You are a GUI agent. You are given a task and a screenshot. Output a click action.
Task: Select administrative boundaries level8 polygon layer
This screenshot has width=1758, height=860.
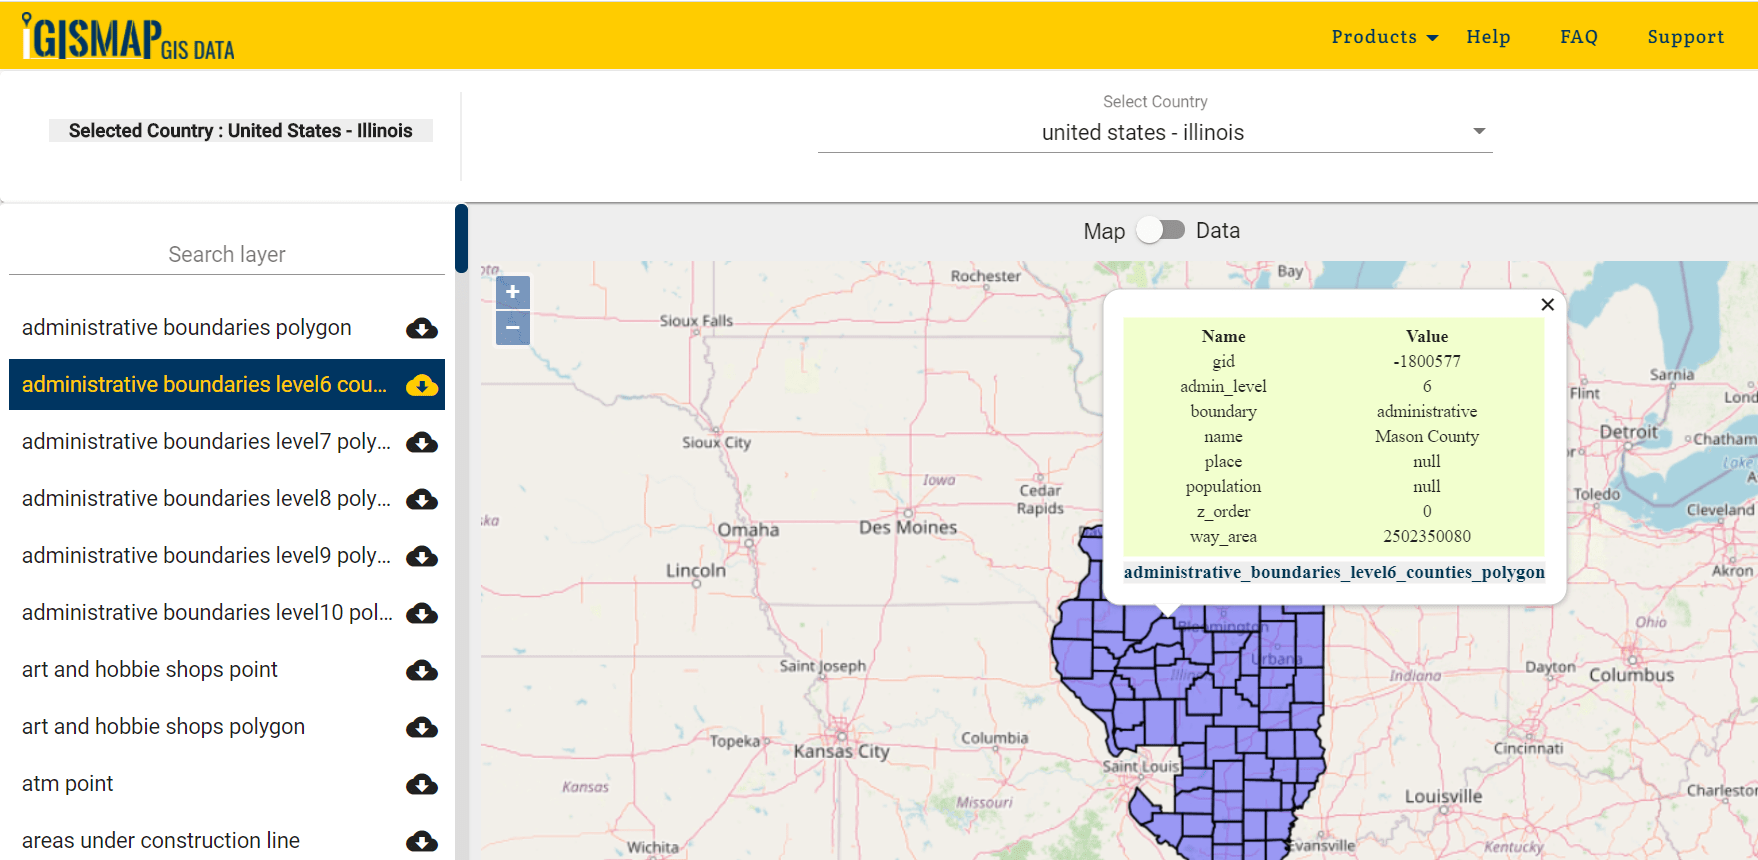[206, 499]
